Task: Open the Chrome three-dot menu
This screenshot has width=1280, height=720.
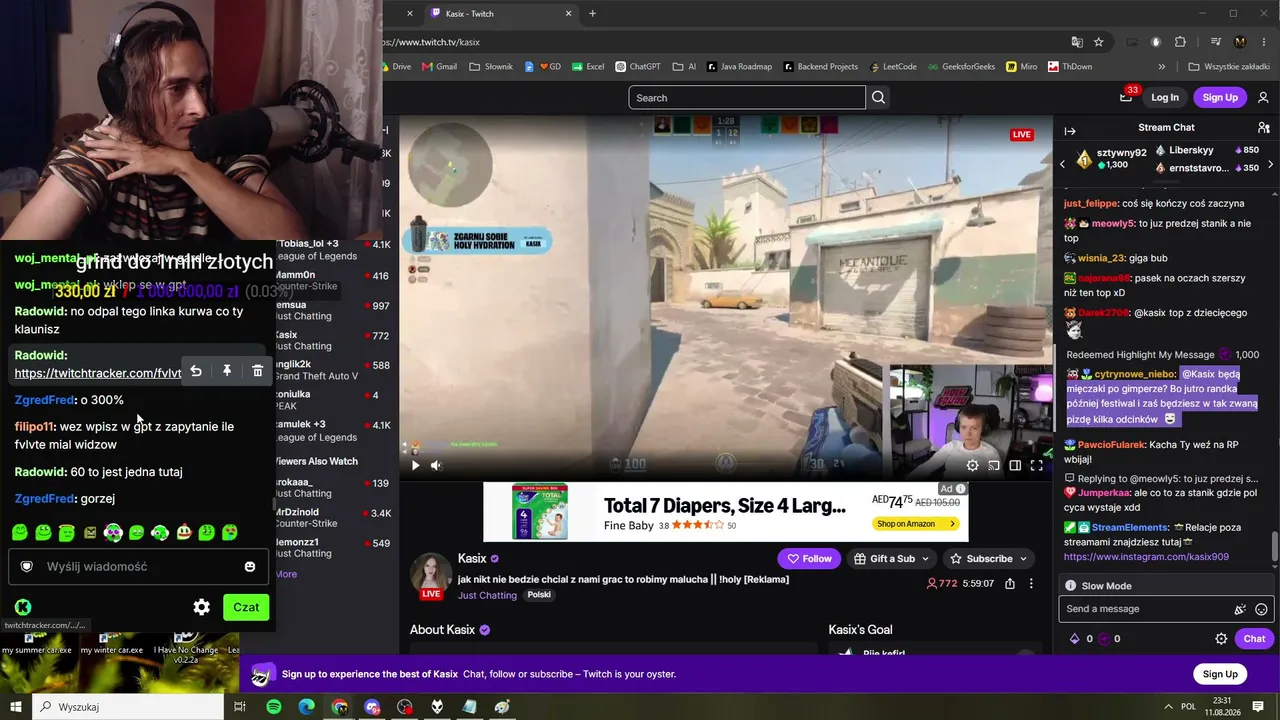Action: click(1265, 42)
